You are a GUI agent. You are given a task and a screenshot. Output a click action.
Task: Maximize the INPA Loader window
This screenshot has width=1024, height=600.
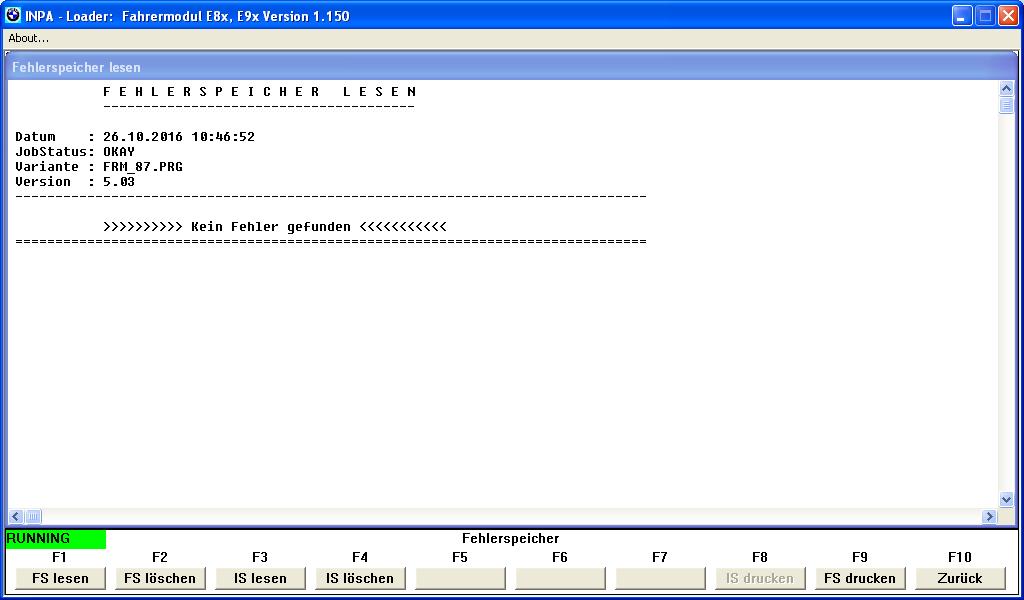(x=984, y=16)
